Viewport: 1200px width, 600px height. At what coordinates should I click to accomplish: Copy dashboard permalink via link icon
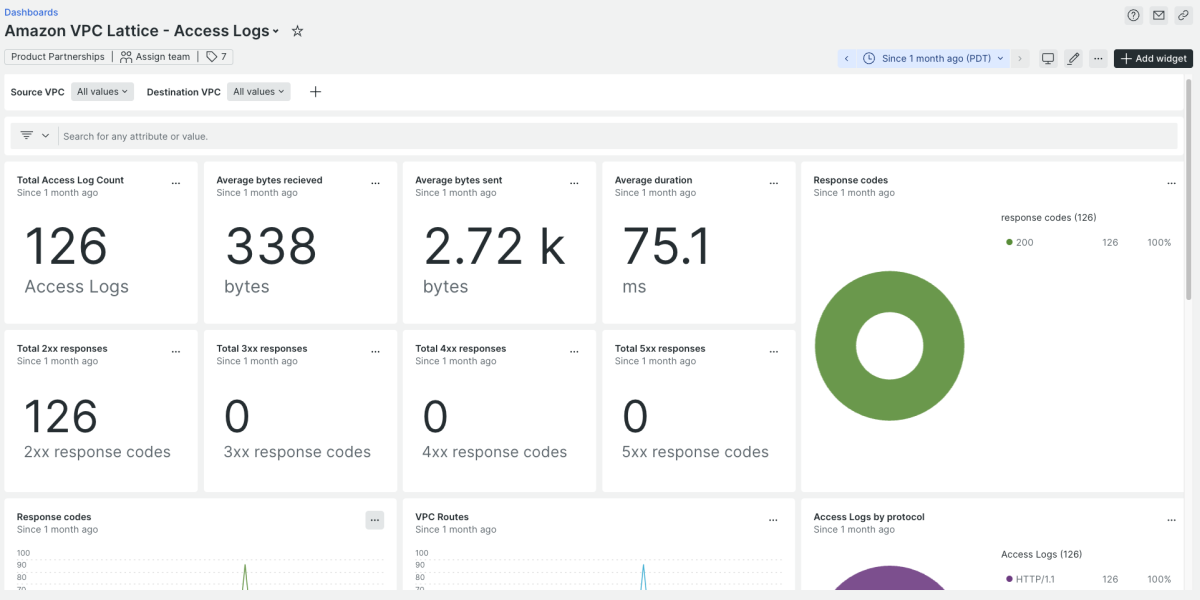[x=1183, y=15]
